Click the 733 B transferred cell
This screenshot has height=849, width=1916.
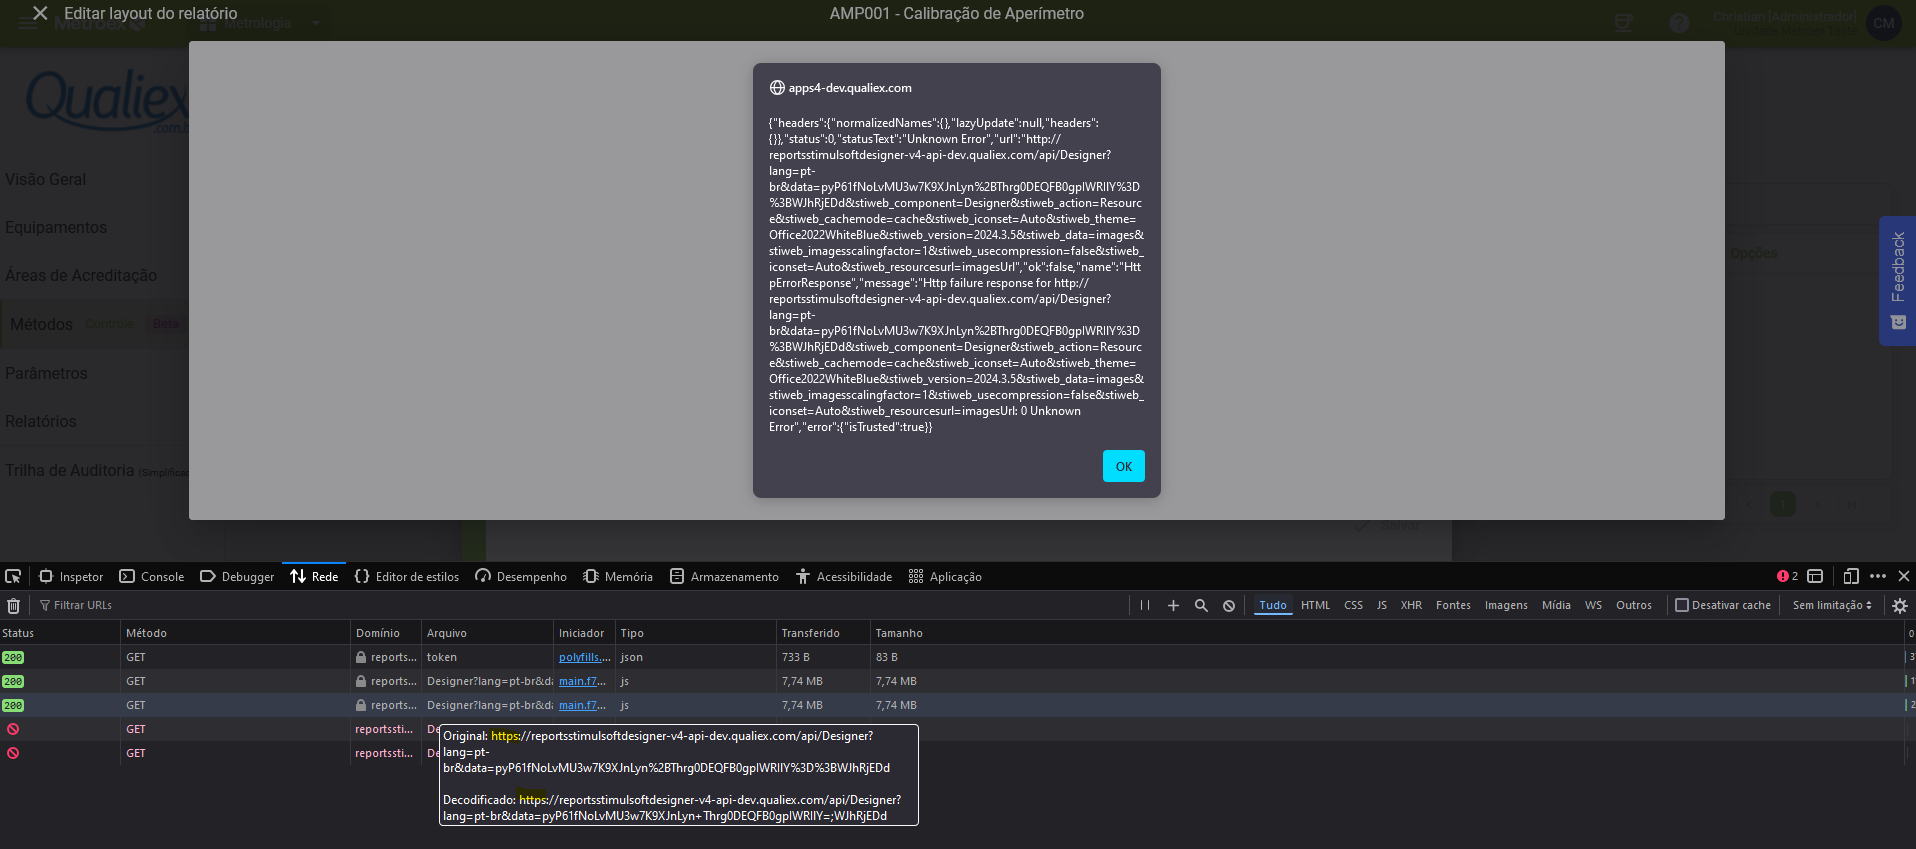coord(796,657)
